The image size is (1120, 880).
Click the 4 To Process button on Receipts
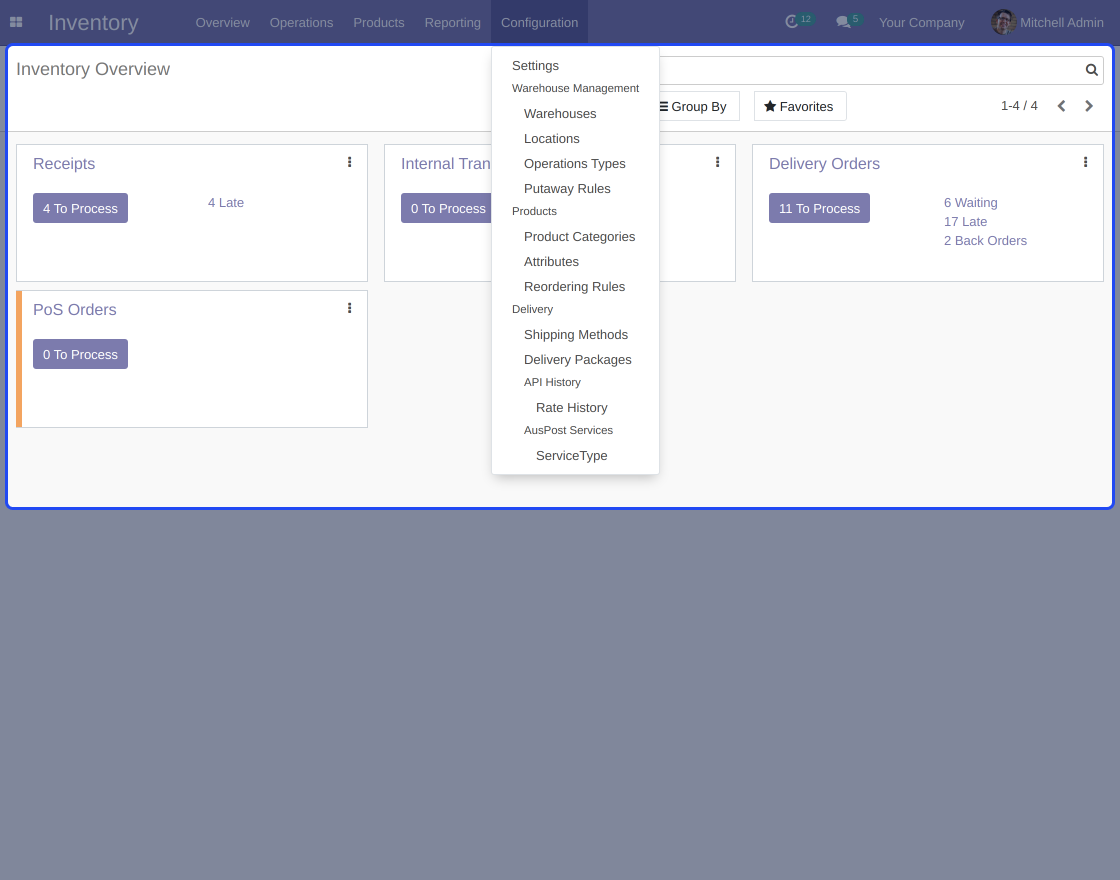[x=80, y=208]
